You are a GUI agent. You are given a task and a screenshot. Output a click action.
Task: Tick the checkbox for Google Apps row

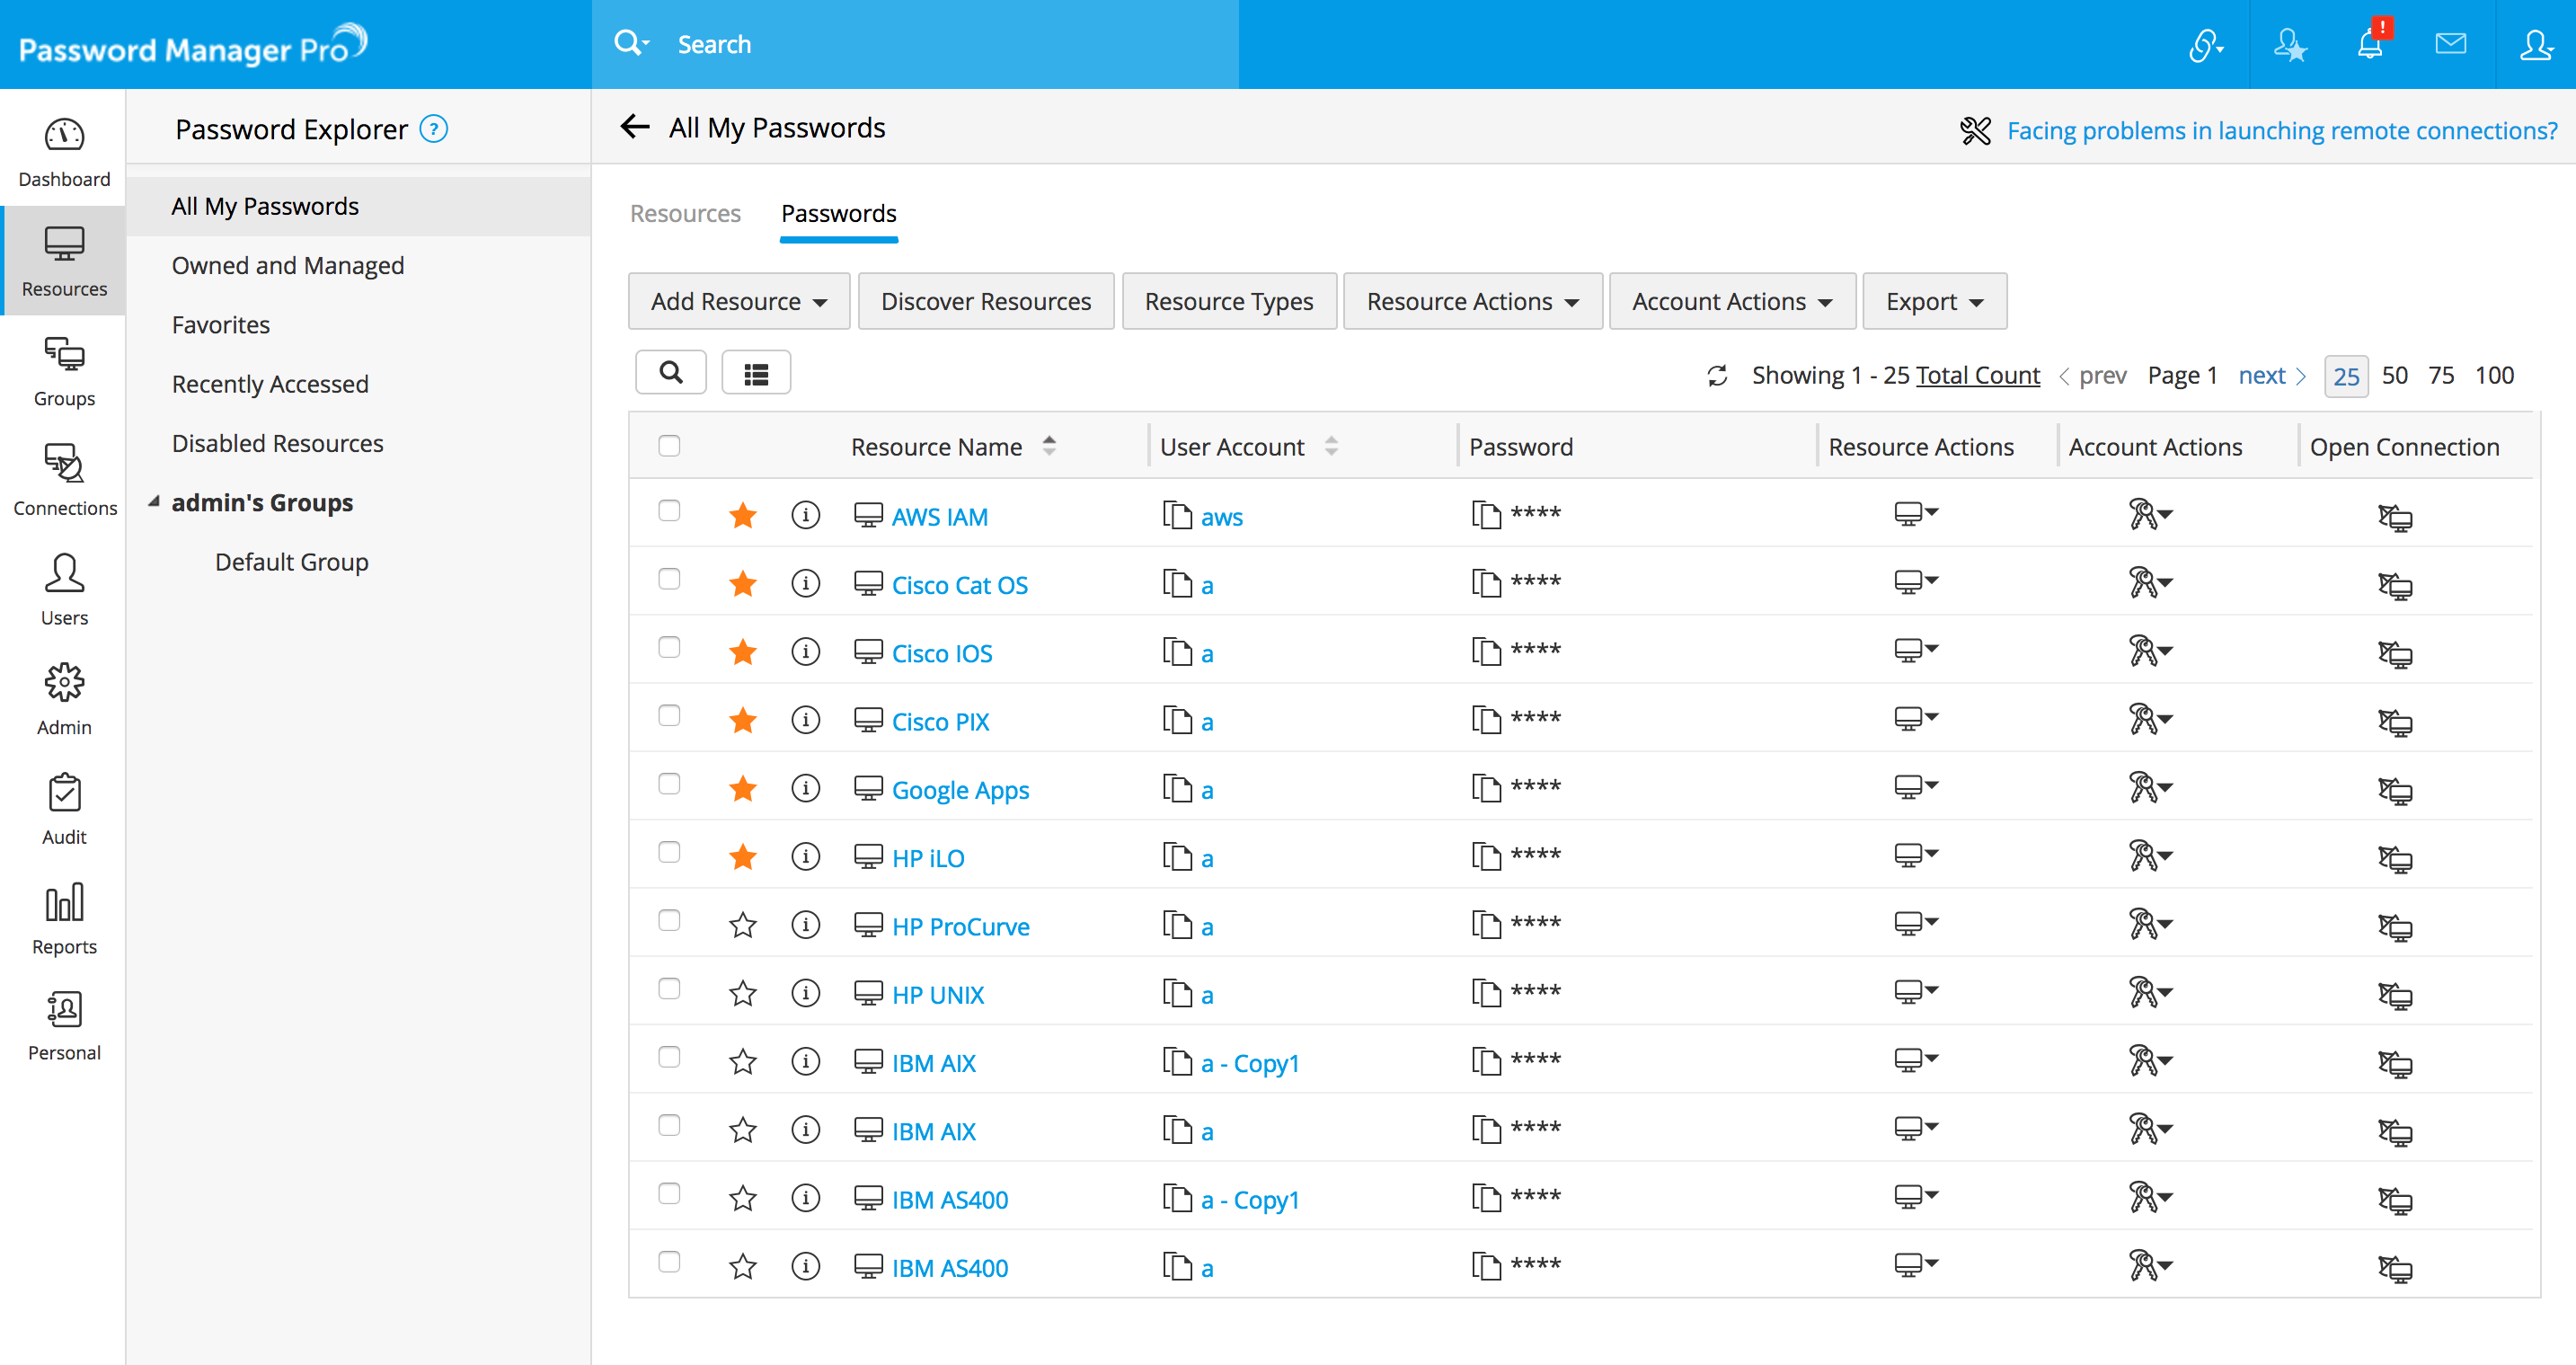(669, 784)
